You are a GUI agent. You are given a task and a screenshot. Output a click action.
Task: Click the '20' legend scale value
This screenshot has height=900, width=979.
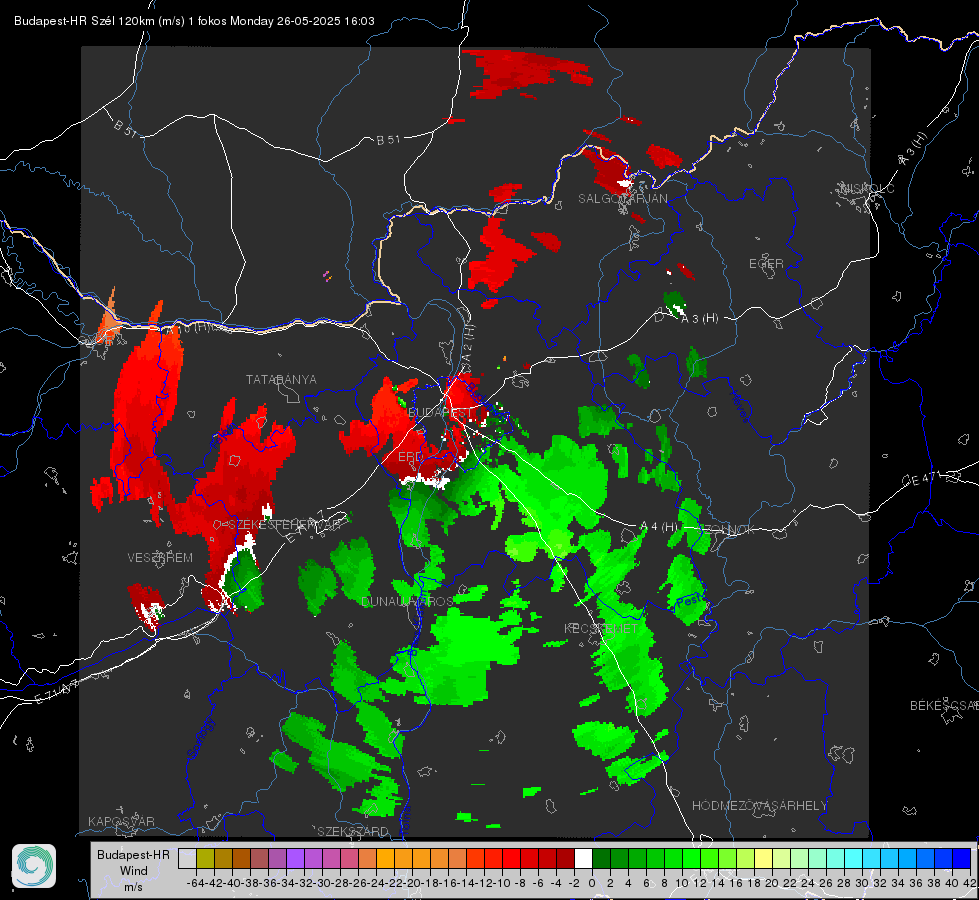tap(772, 883)
